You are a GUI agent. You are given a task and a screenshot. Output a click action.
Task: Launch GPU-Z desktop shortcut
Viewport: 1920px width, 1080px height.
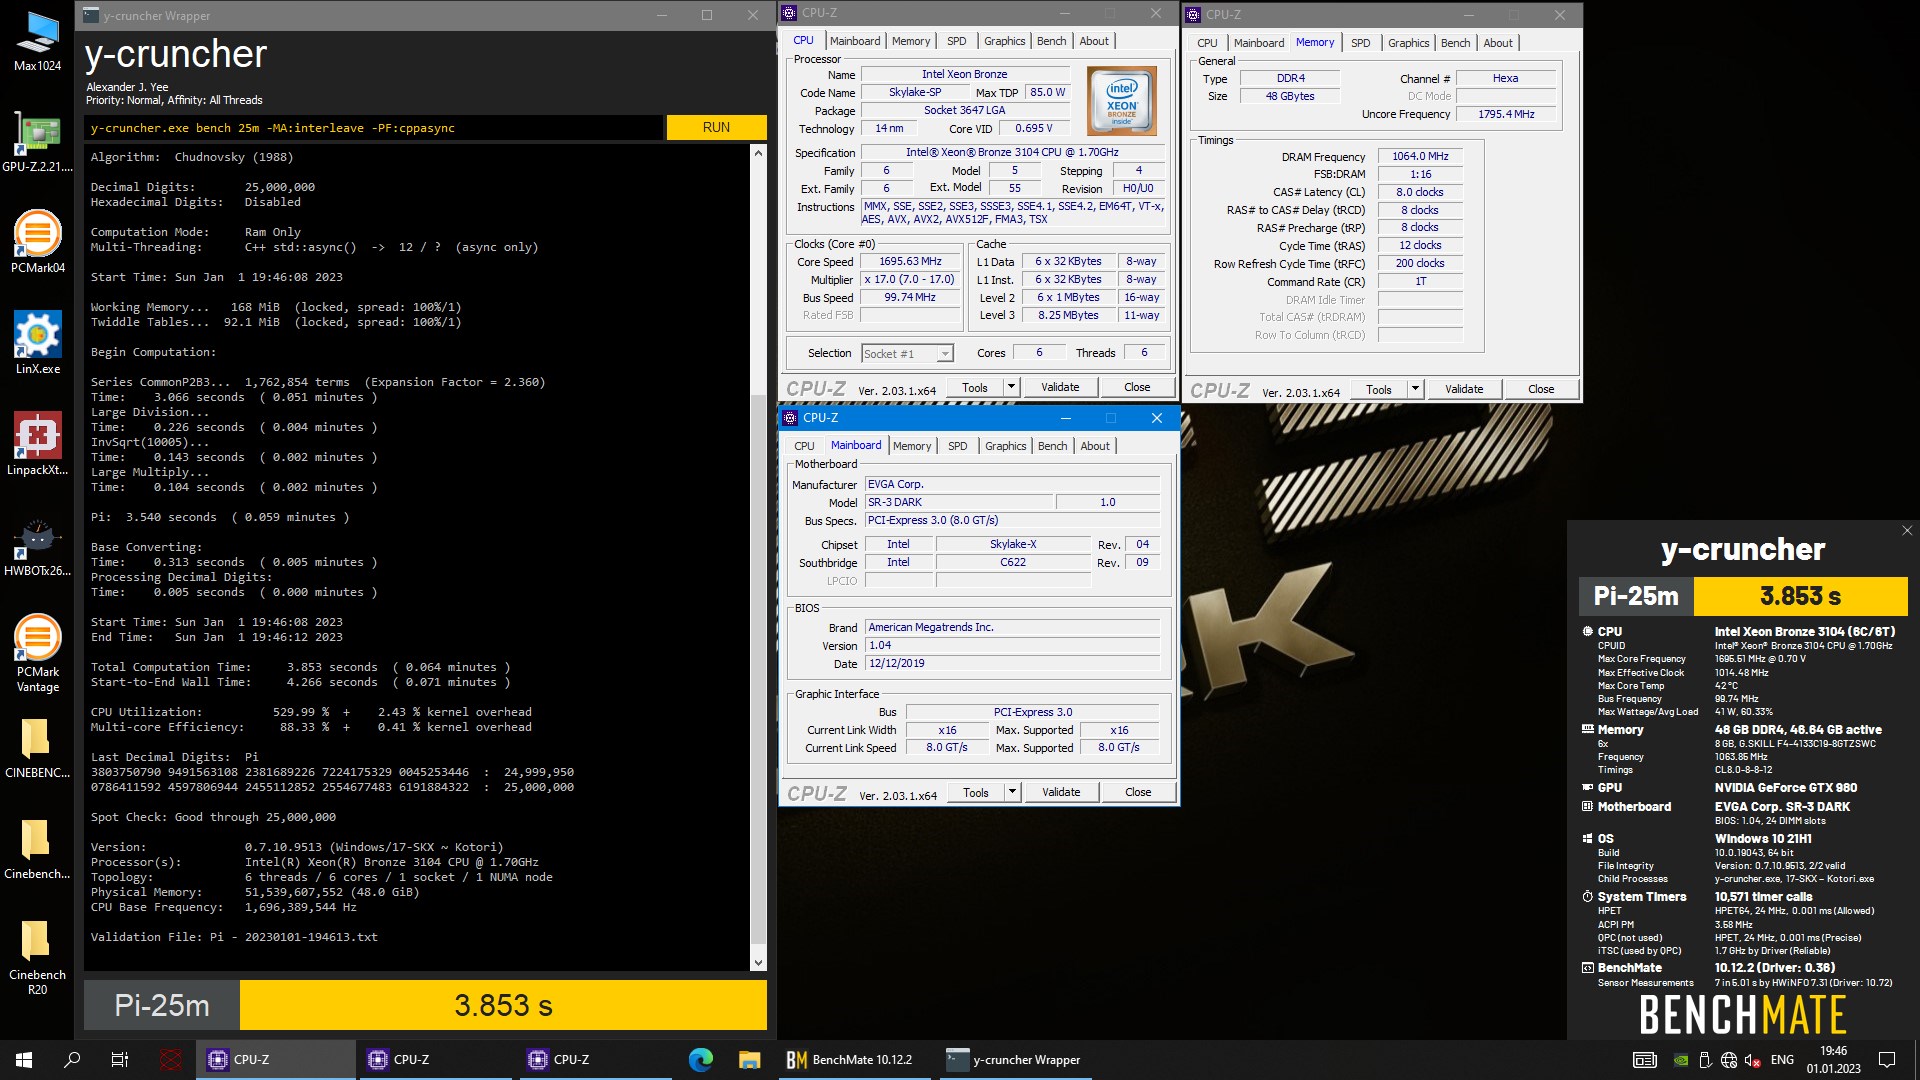click(37, 141)
